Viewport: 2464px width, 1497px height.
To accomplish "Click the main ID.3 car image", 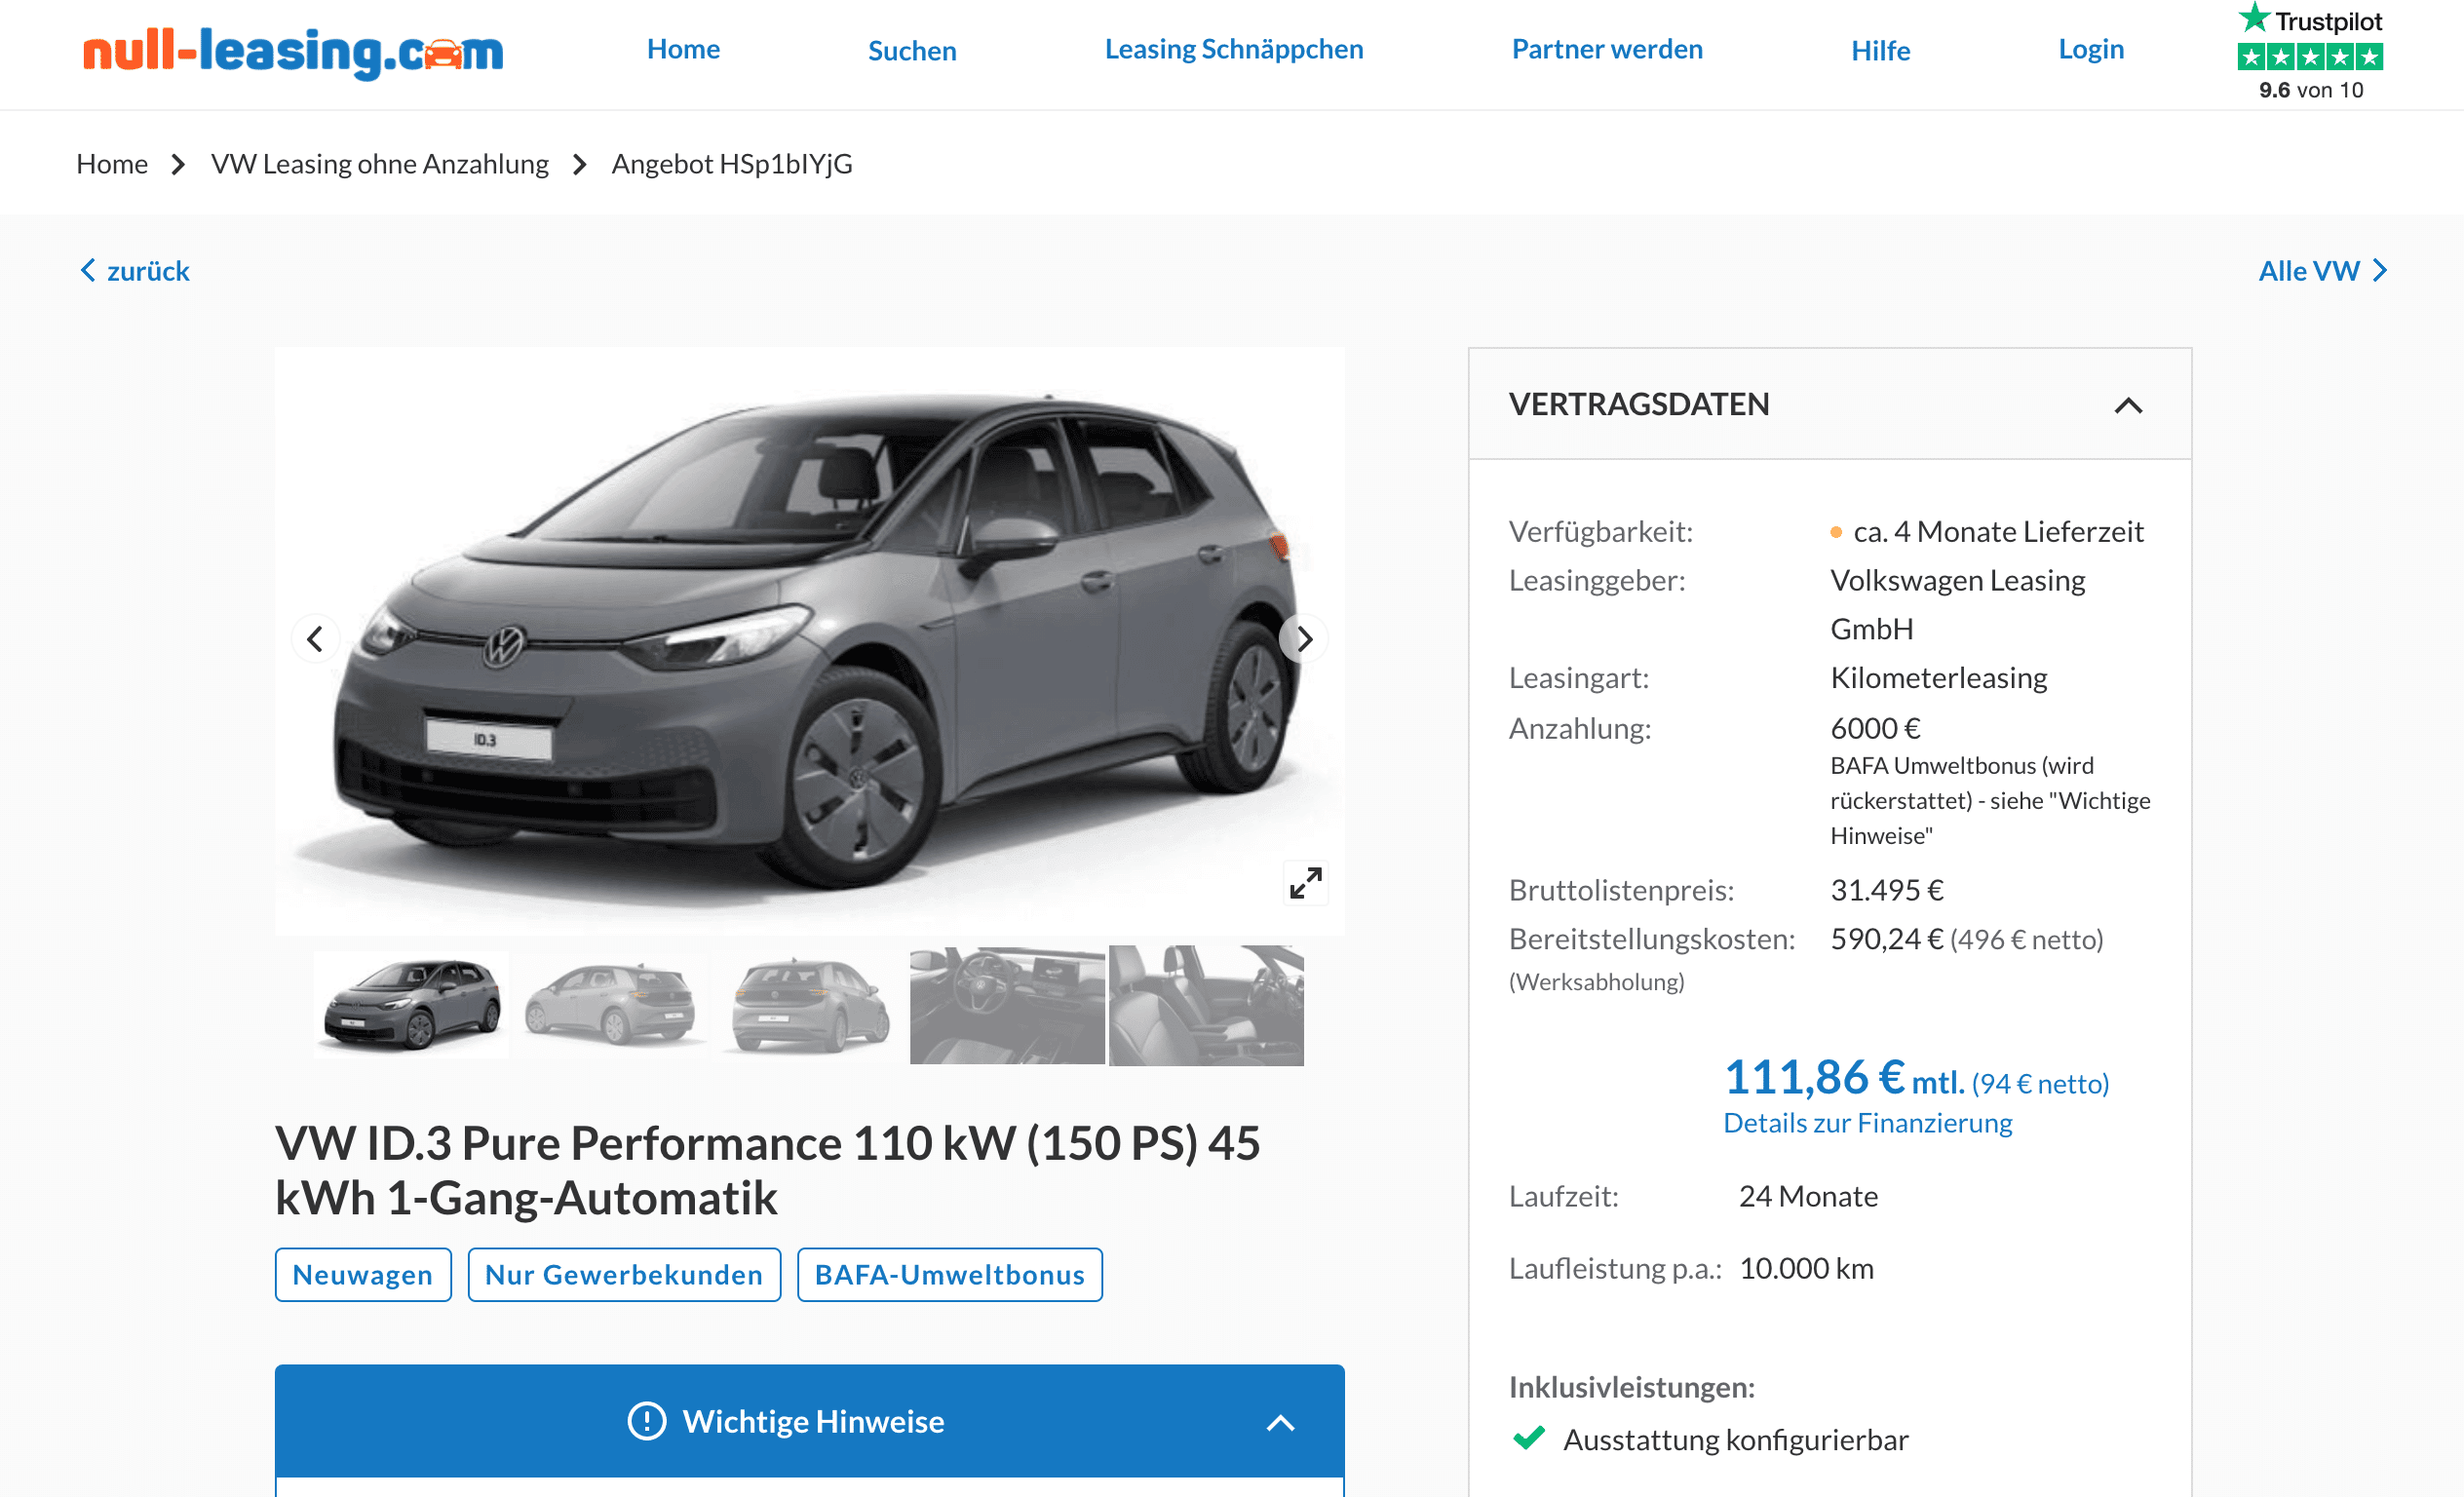I will coord(810,640).
